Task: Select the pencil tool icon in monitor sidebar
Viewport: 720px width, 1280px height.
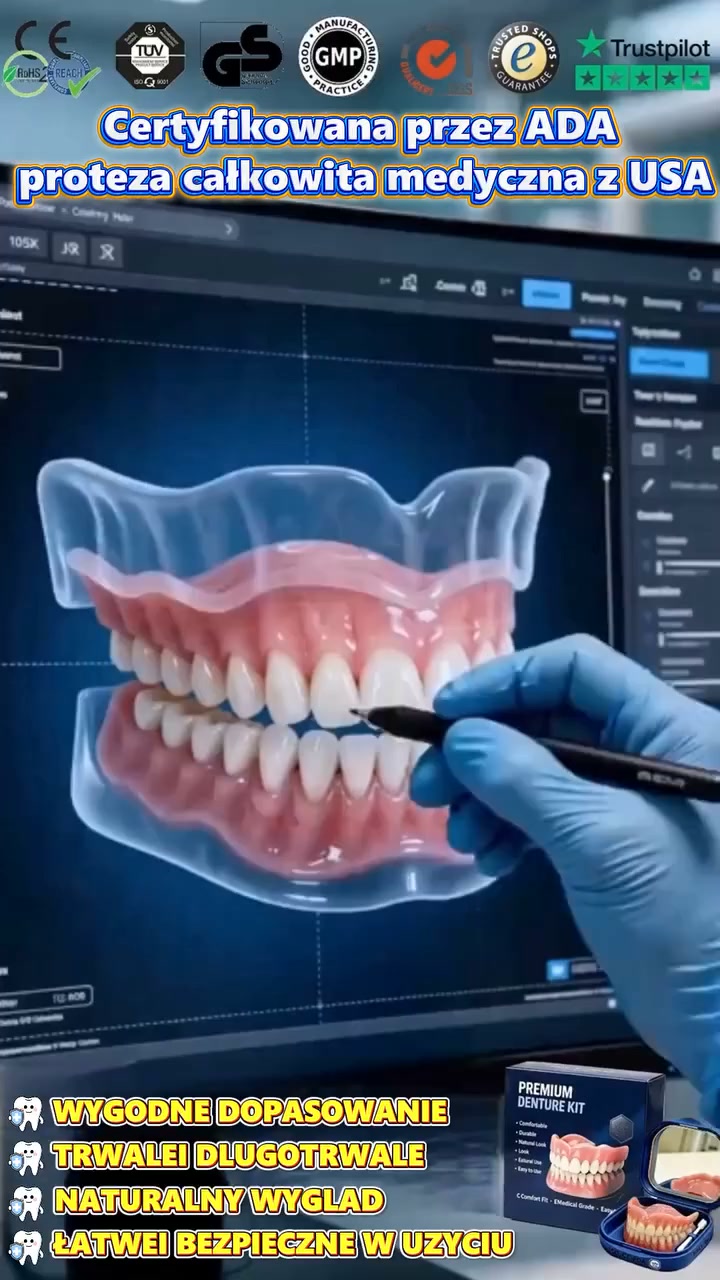Action: [x=648, y=486]
